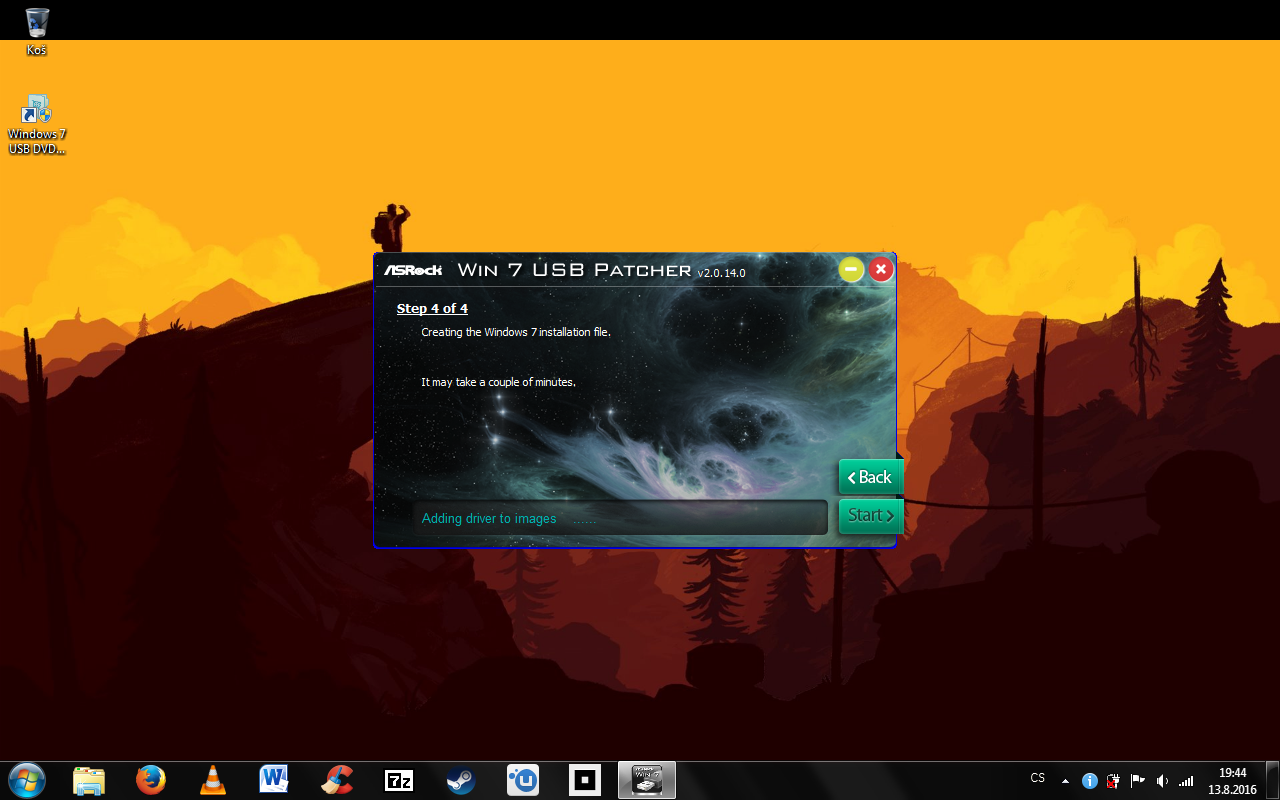
Task: Launch Firefox from the taskbar
Action: pyautogui.click(x=151, y=780)
